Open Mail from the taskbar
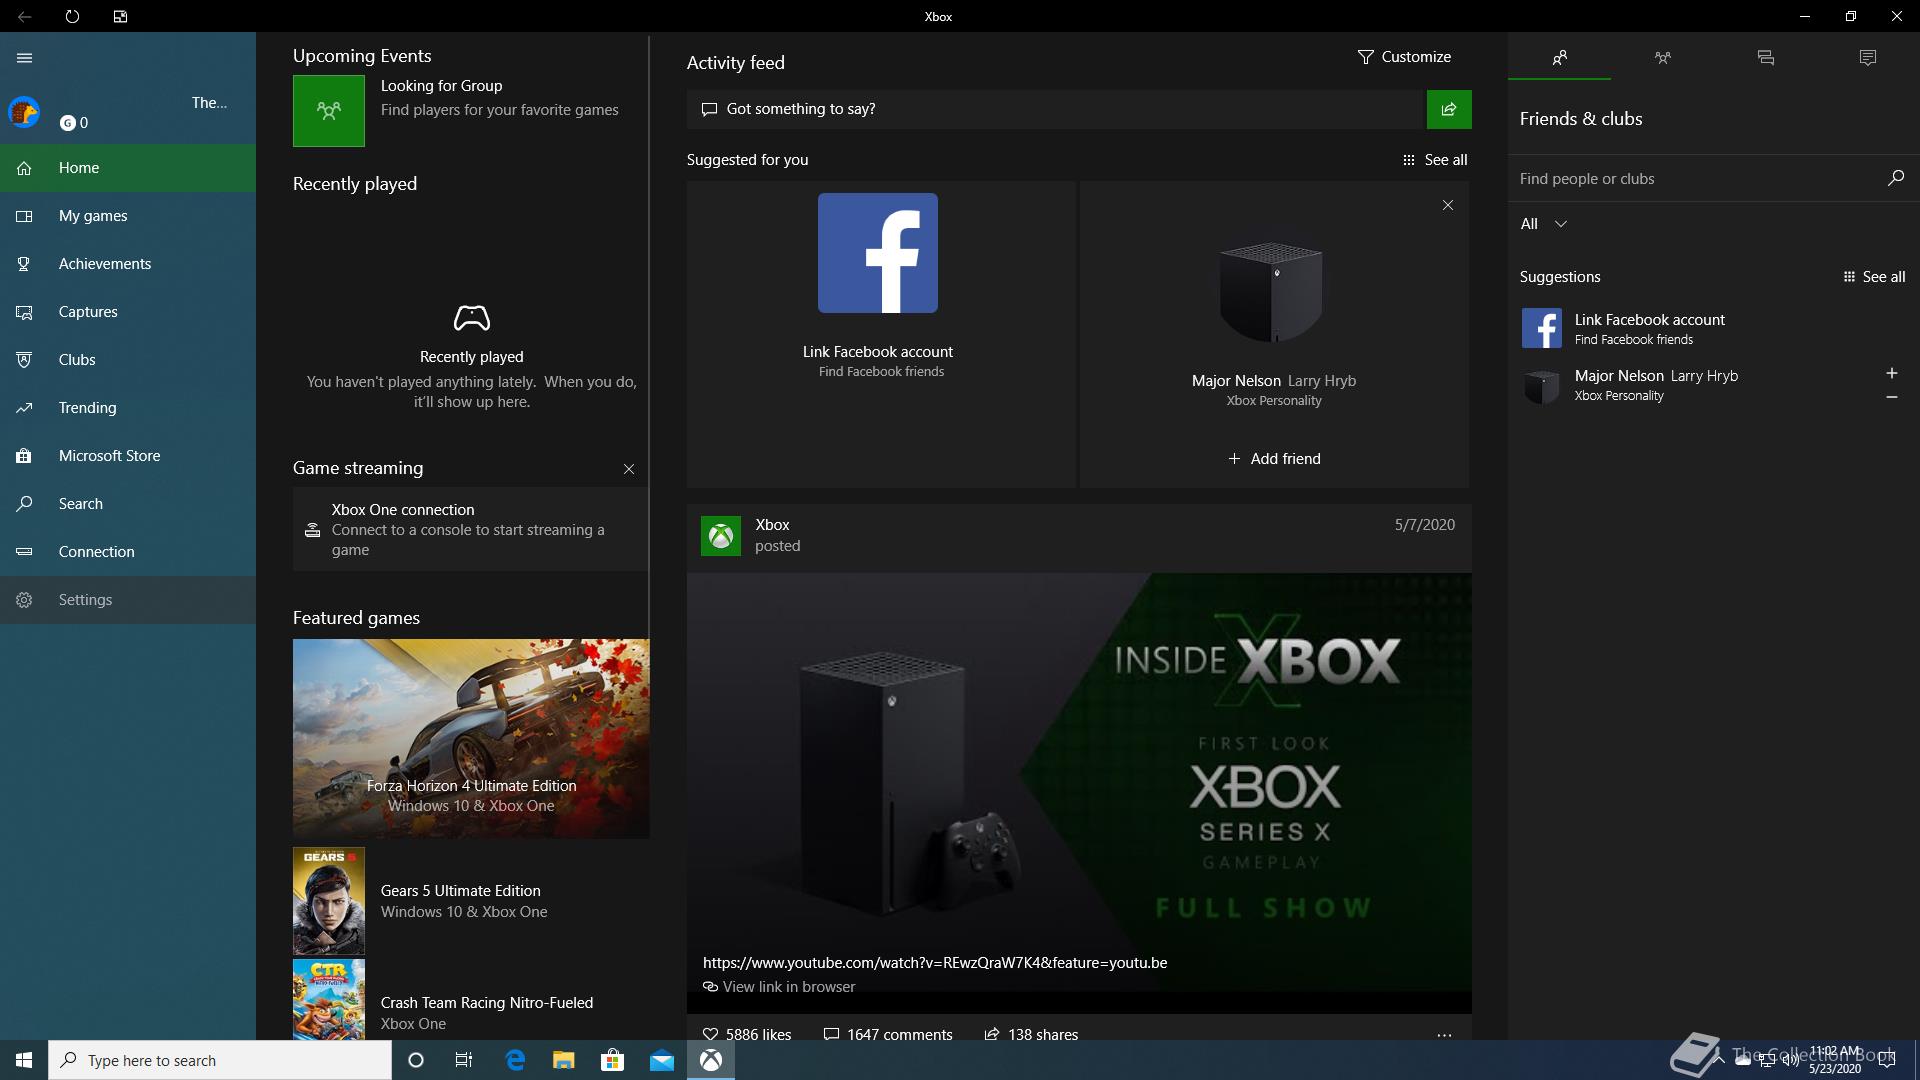This screenshot has width=1920, height=1080. (661, 1060)
